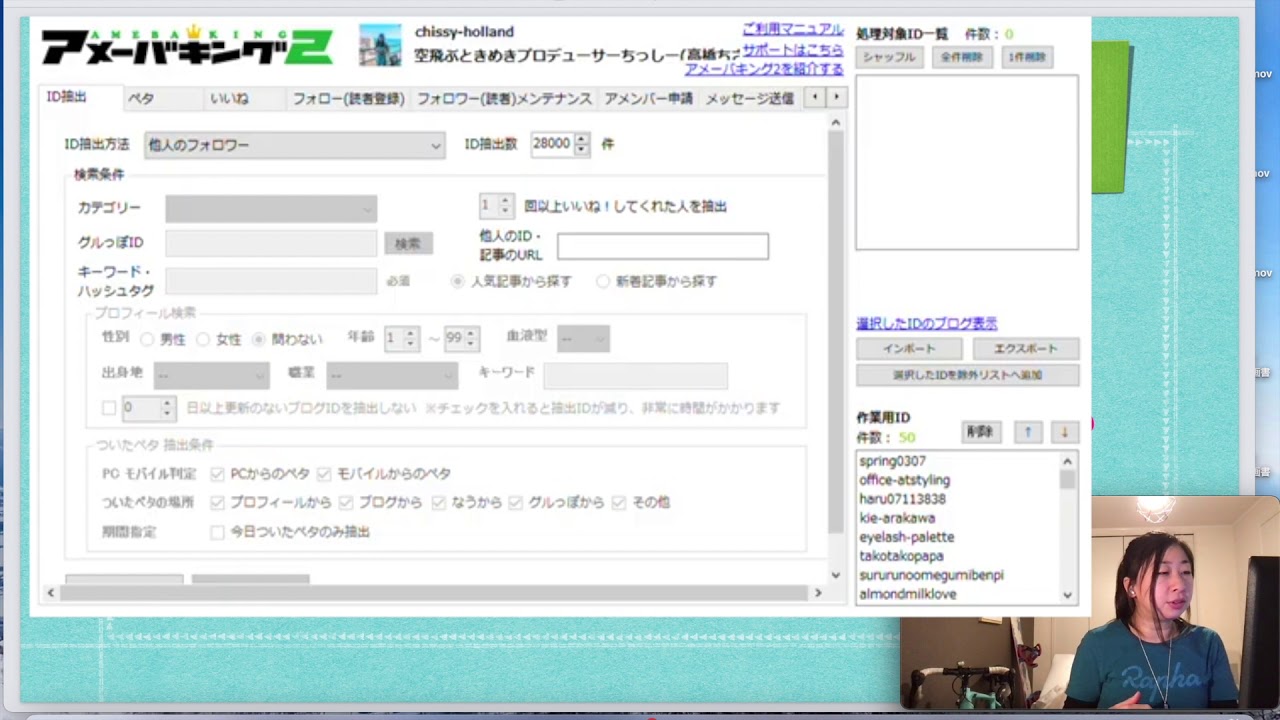Open 選択したIDのブログ表示 link
This screenshot has width=1280, height=720.
927,324
